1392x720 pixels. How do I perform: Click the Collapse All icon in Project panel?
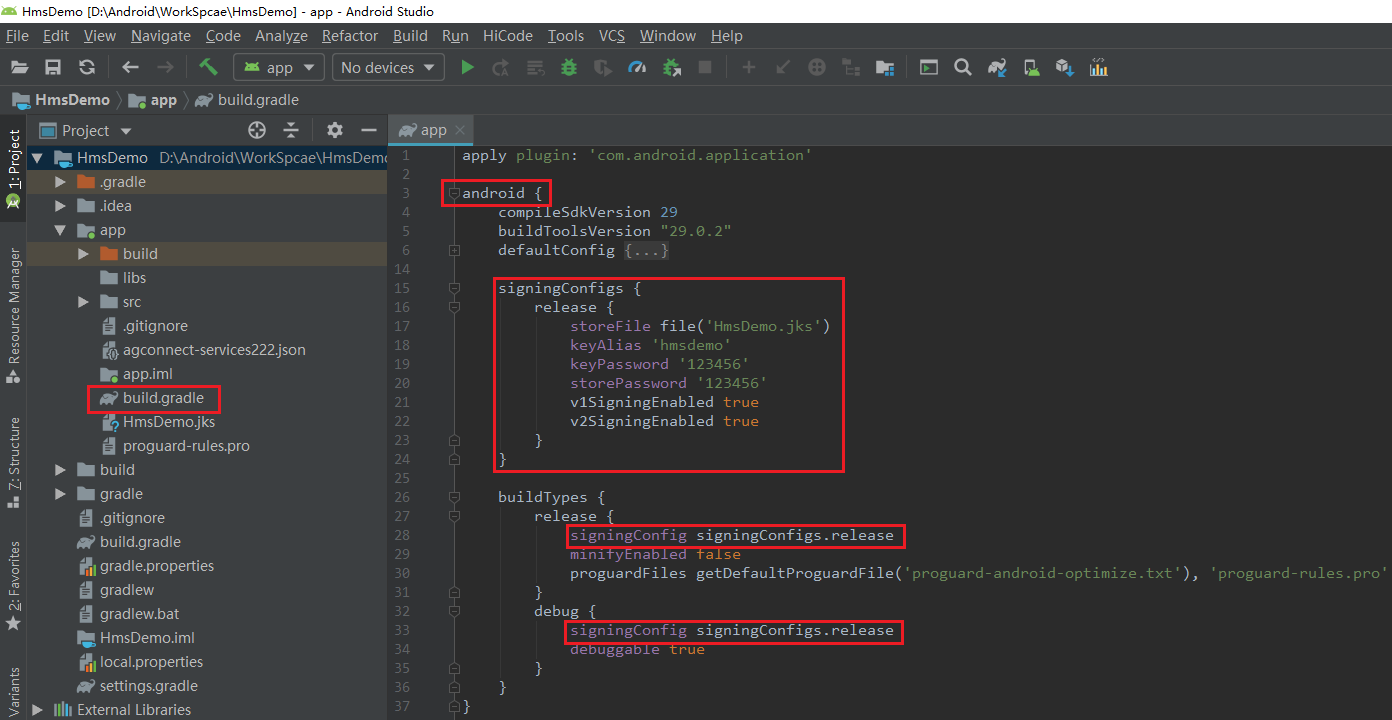click(291, 130)
